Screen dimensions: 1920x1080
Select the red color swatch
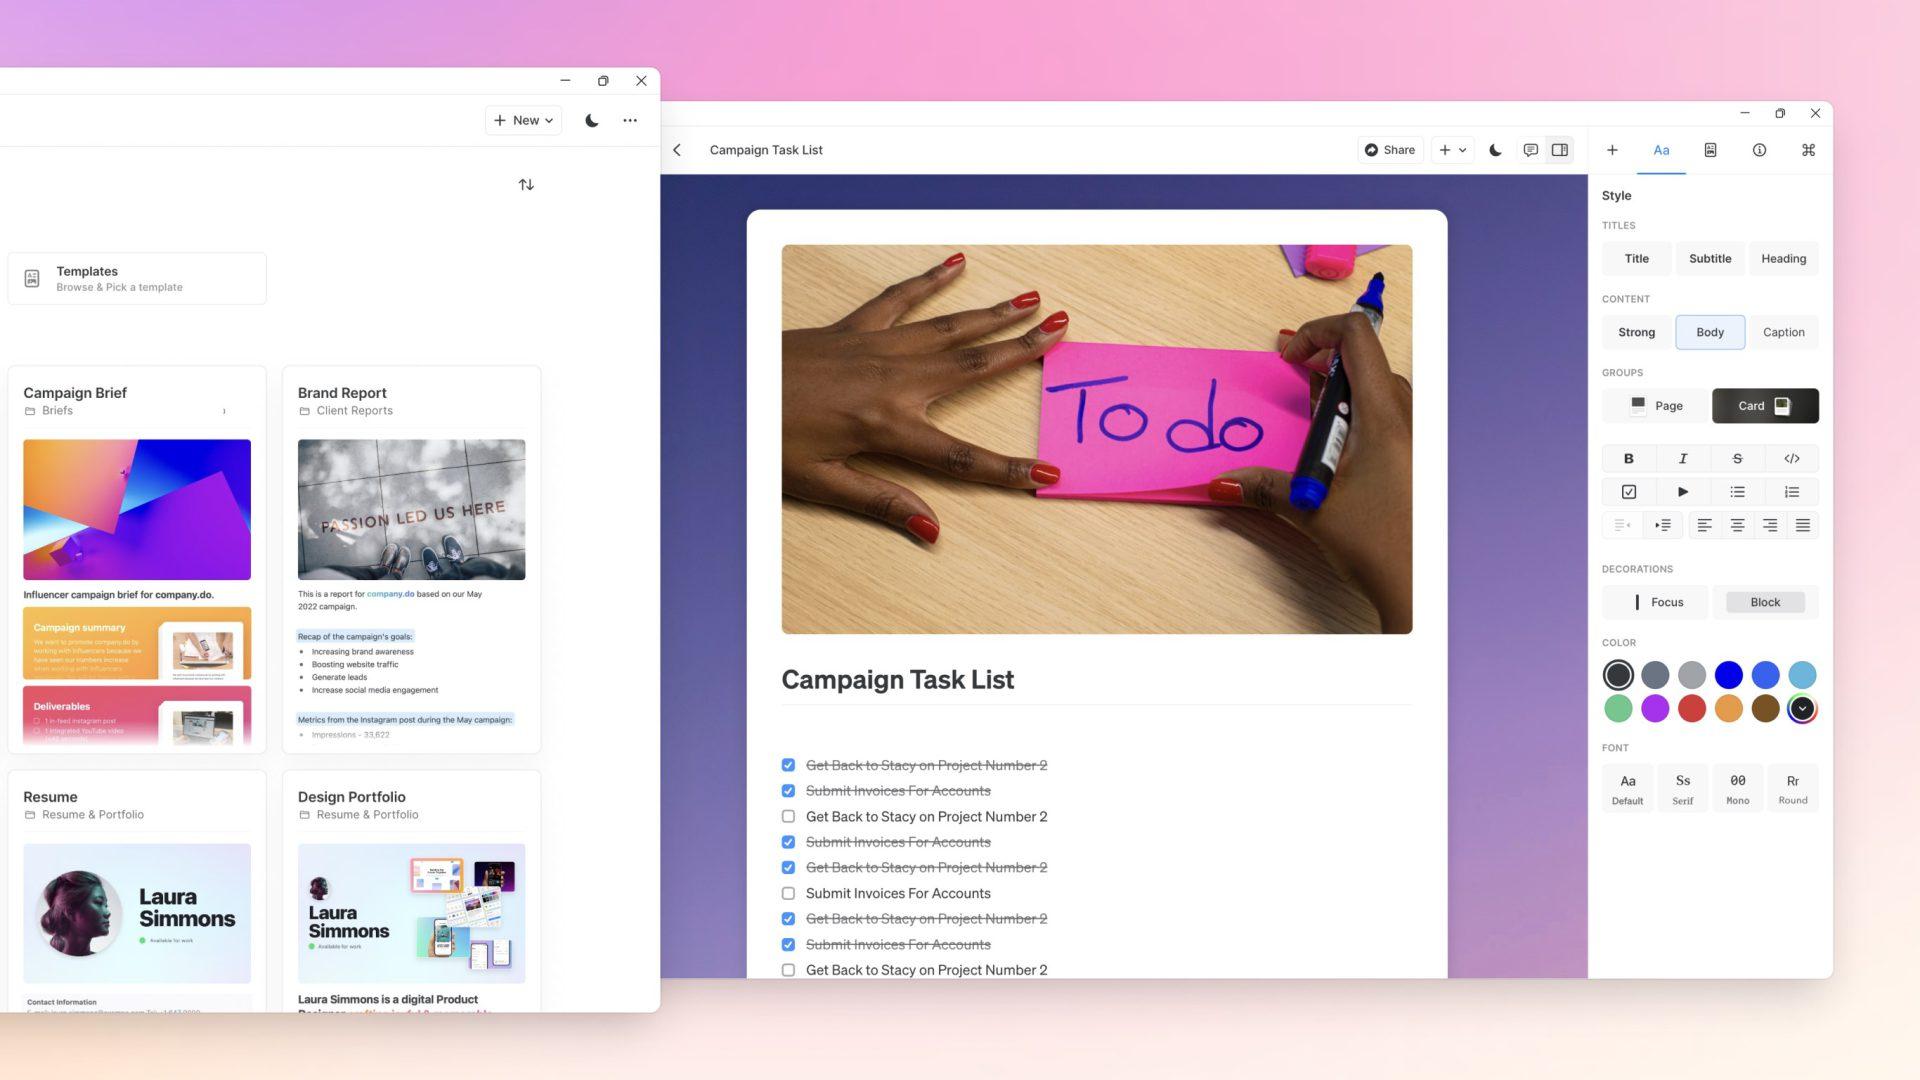coord(1691,709)
